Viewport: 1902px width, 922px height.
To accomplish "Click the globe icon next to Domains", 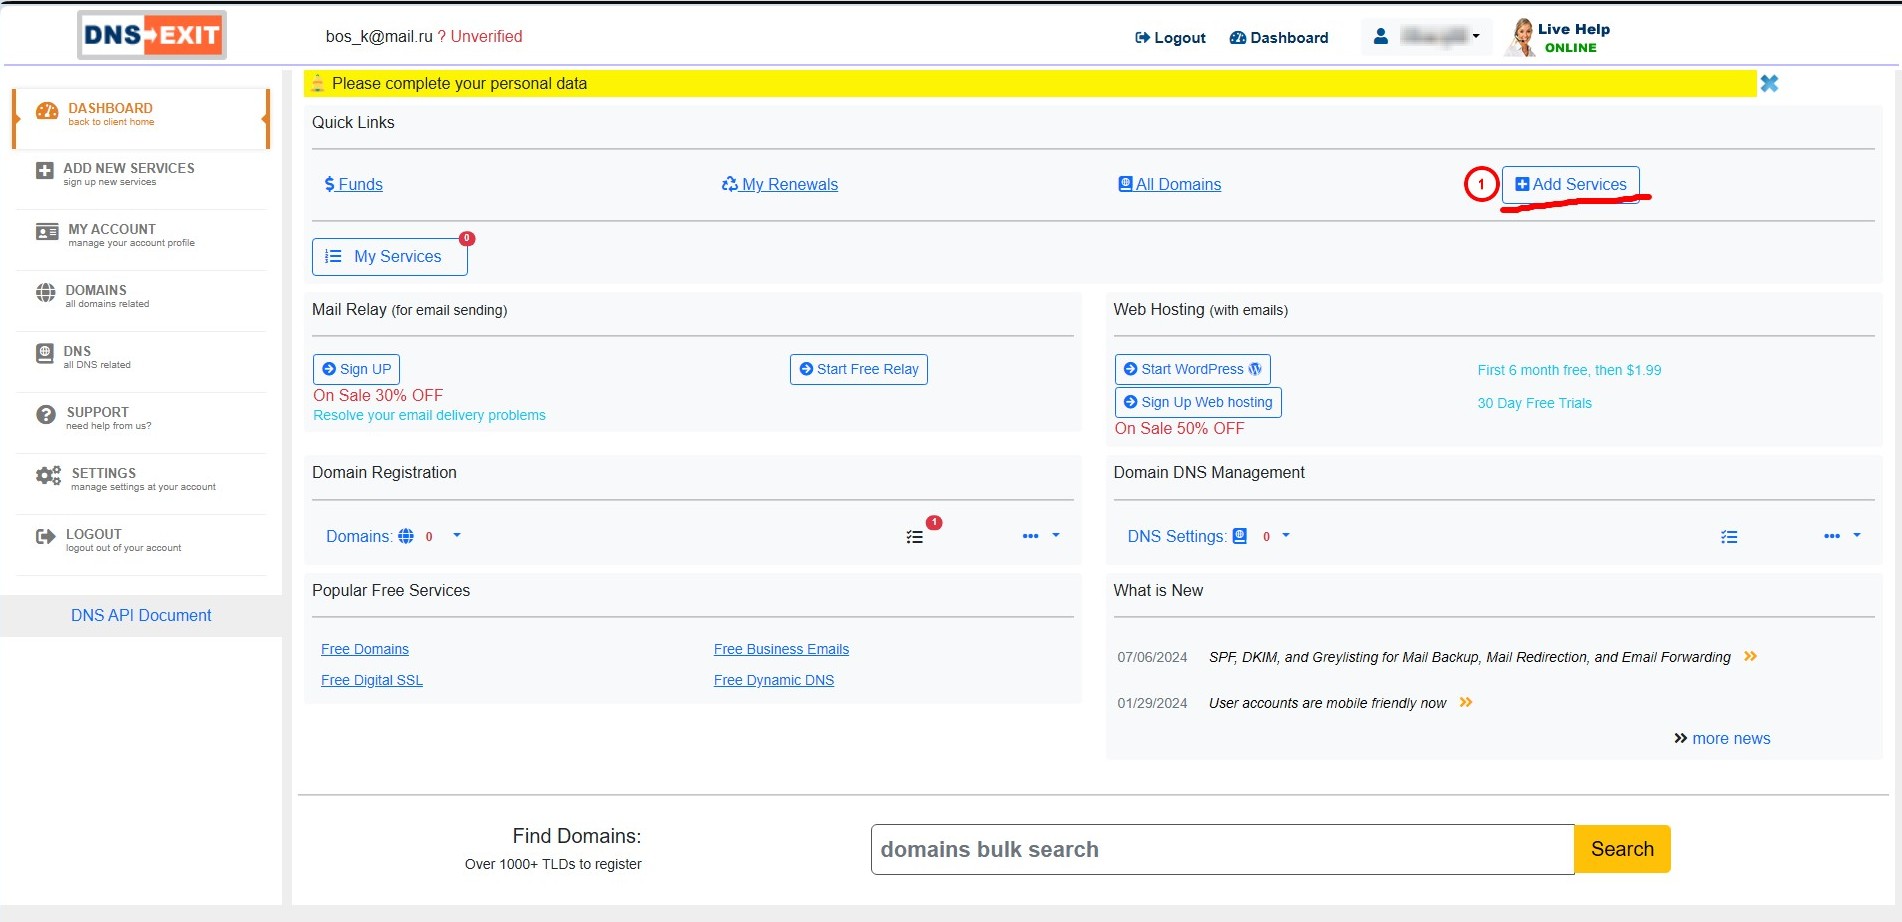I will pyautogui.click(x=406, y=537).
